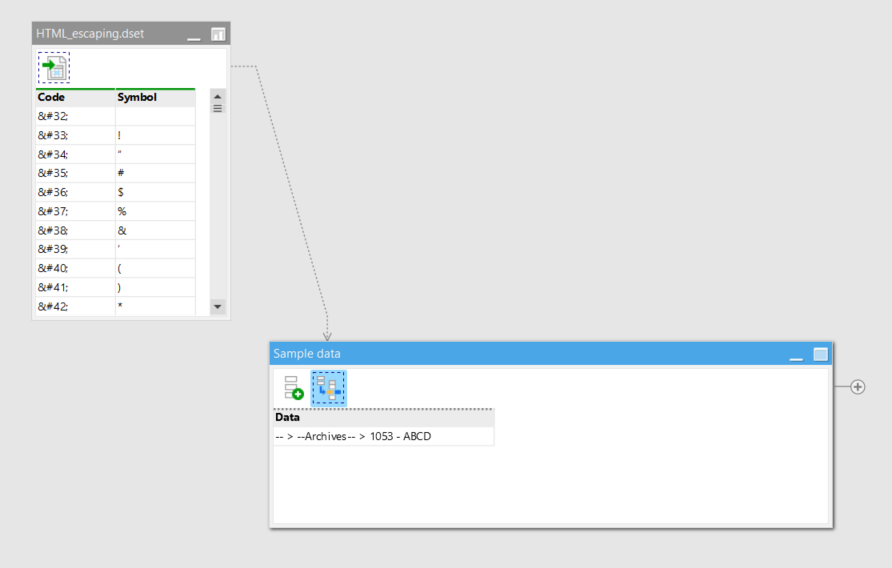892x568 pixels.
Task: Click the Data column header
Action: coord(383,418)
